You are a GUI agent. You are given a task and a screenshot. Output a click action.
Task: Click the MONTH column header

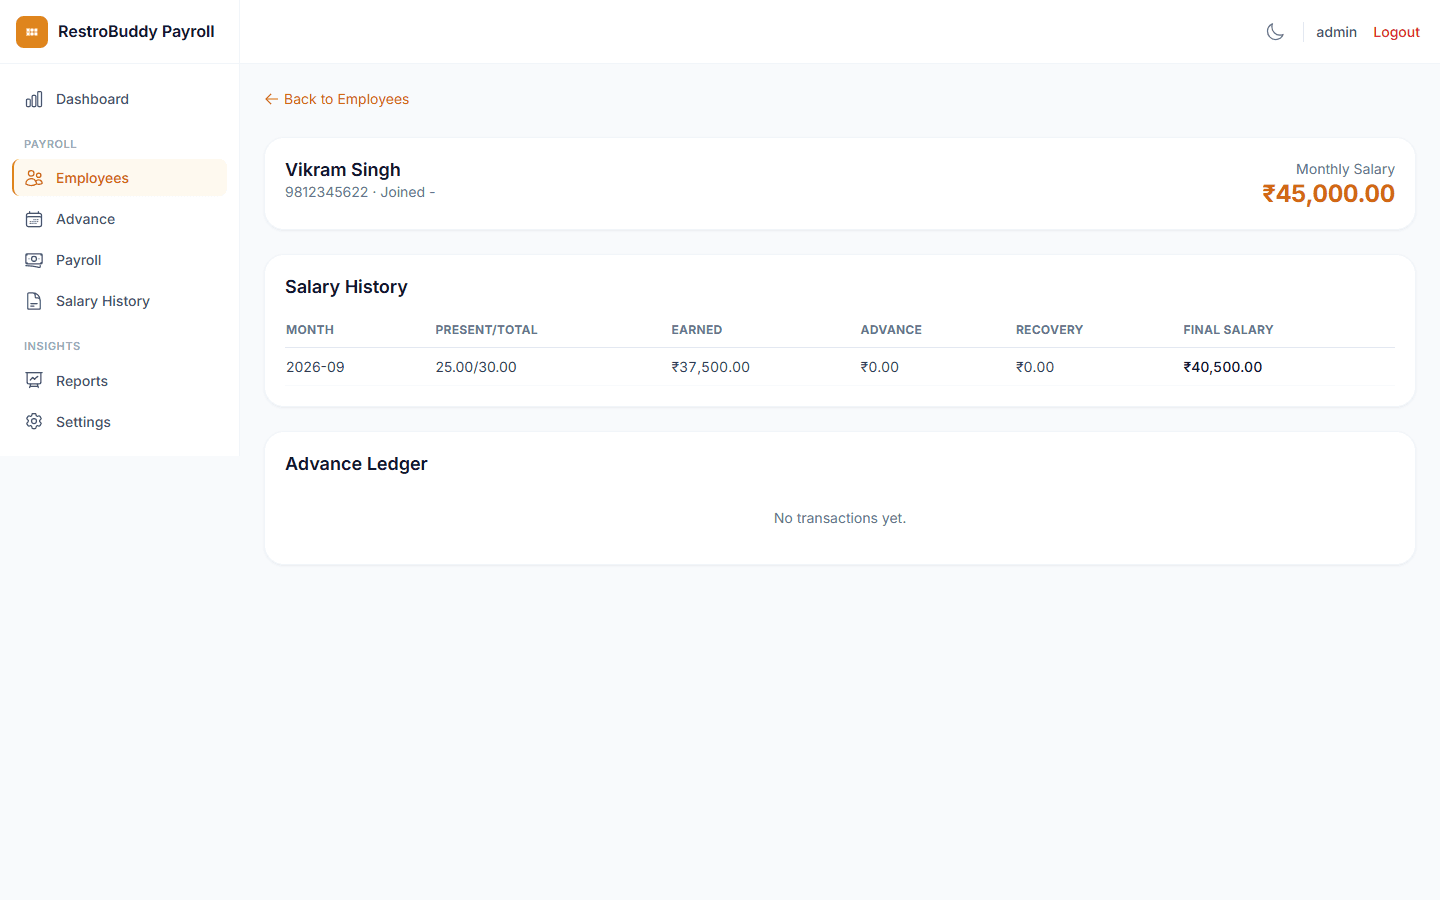click(x=310, y=330)
